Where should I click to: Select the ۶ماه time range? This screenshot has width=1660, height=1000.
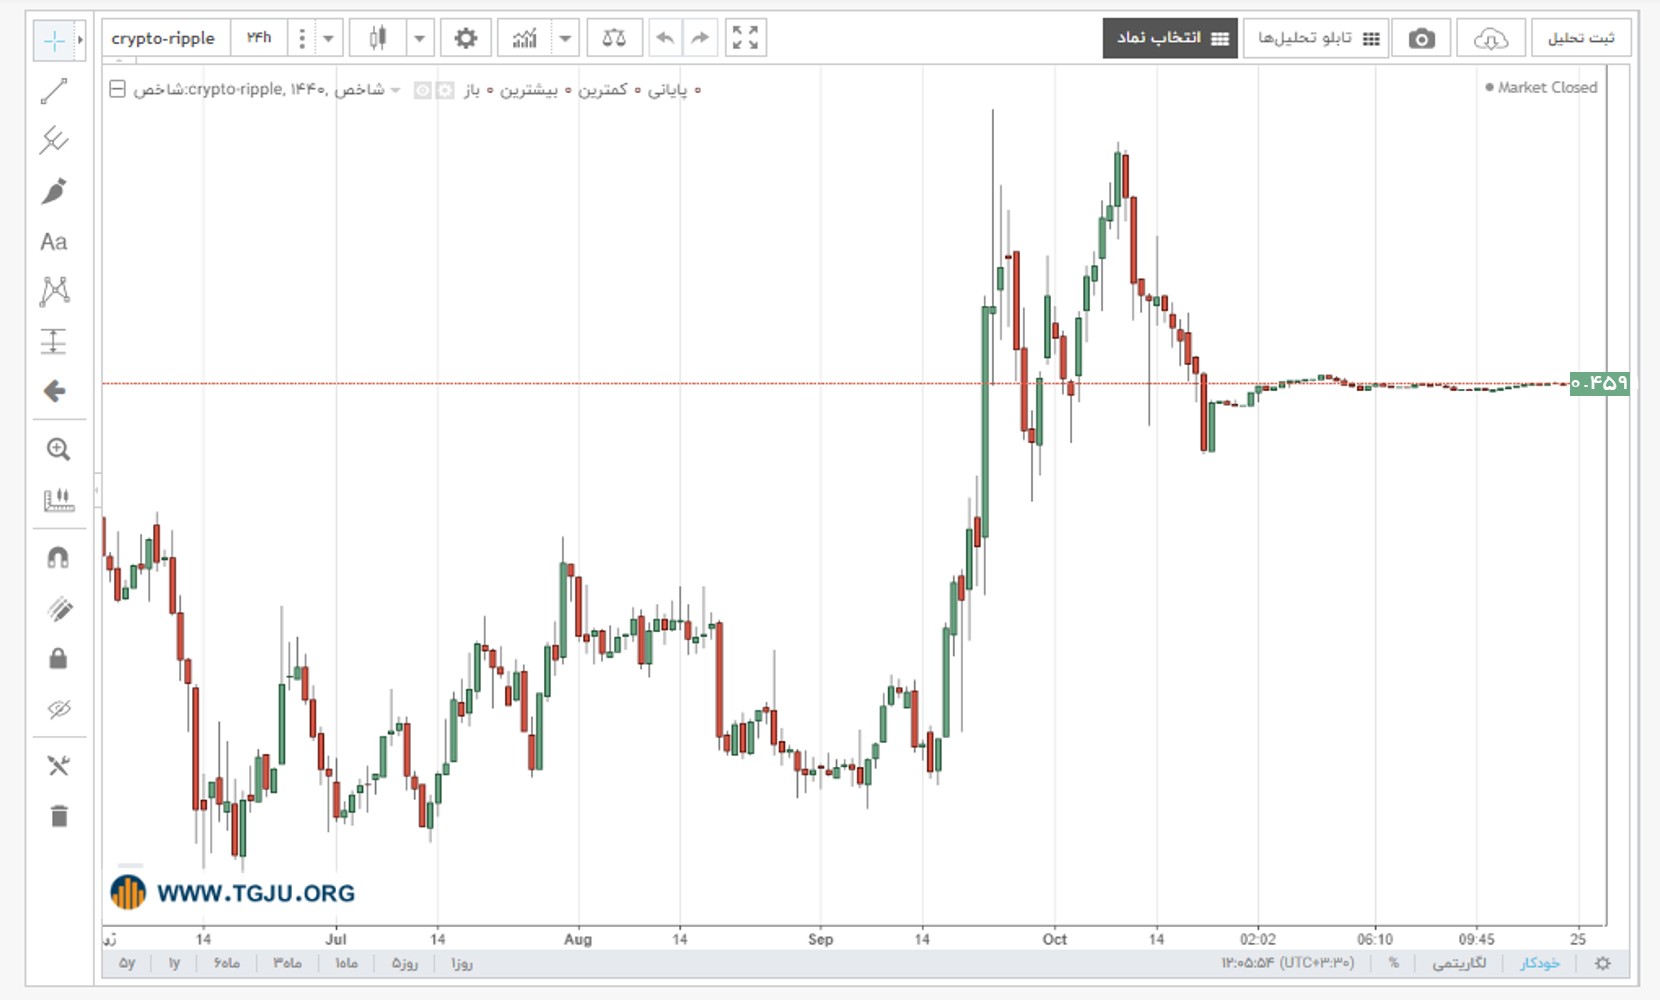(226, 963)
